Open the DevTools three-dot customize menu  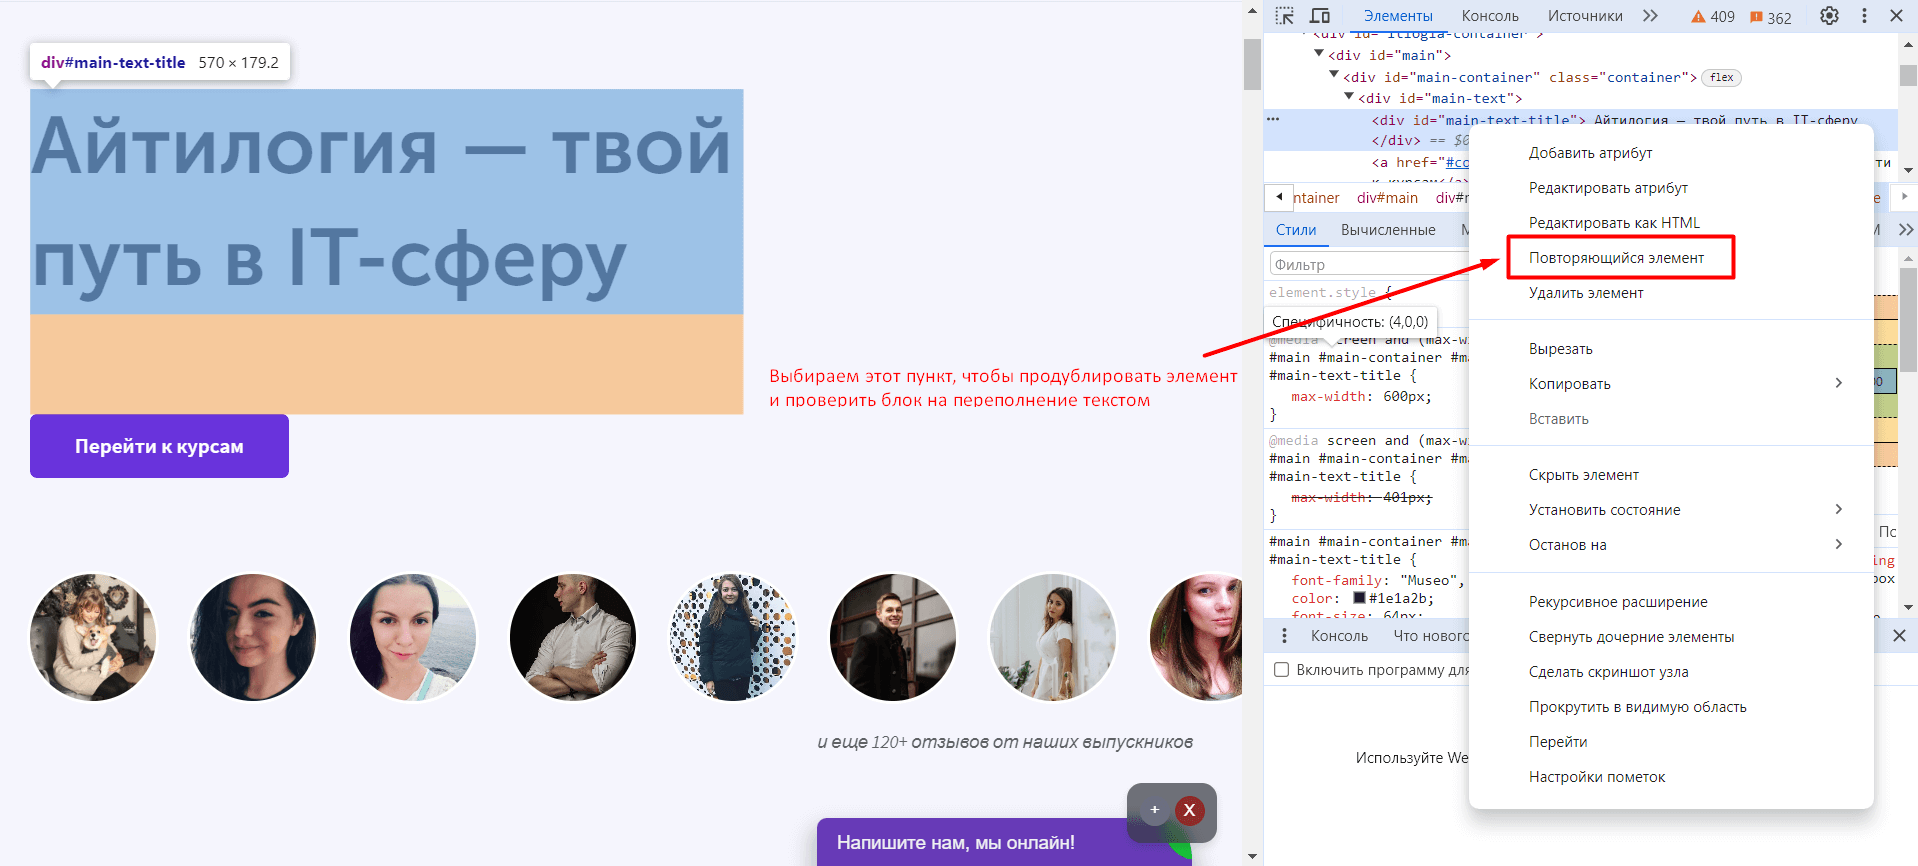pyautogui.click(x=1864, y=16)
